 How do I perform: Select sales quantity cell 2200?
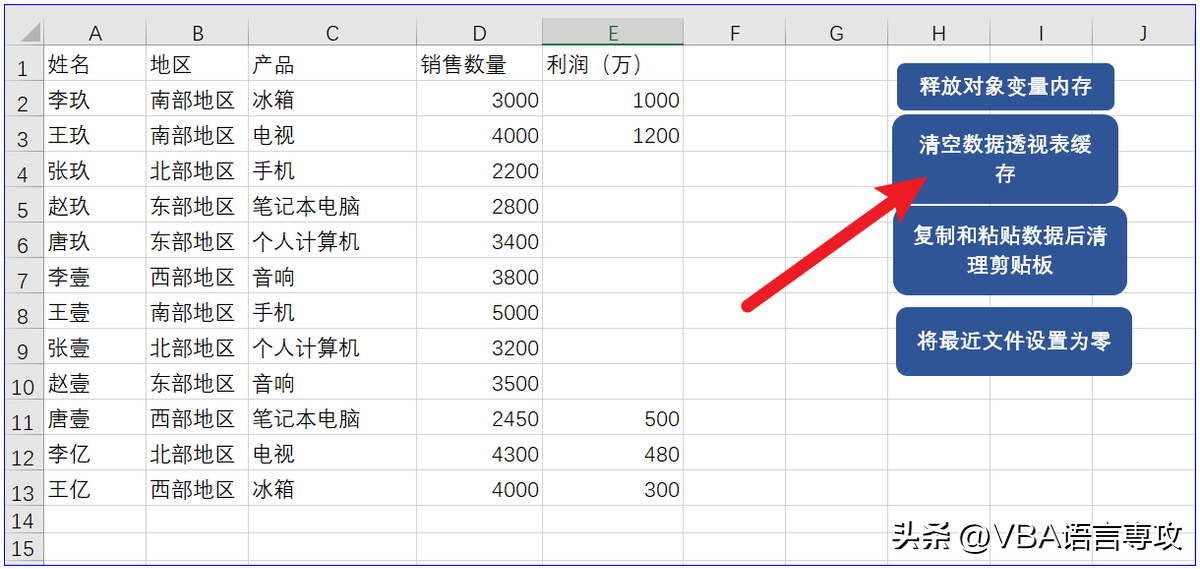pyautogui.click(x=479, y=171)
